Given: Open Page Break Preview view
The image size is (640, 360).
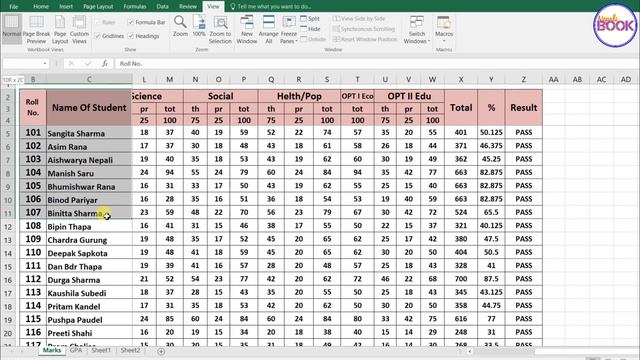Looking at the screenshot, I should pyautogui.click(x=36, y=29).
